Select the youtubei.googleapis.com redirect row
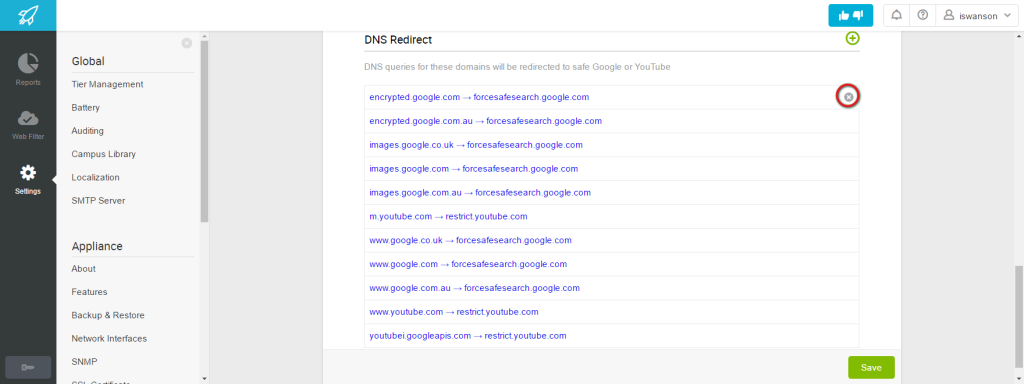Screen dimensions: 1024x384 pos(611,336)
